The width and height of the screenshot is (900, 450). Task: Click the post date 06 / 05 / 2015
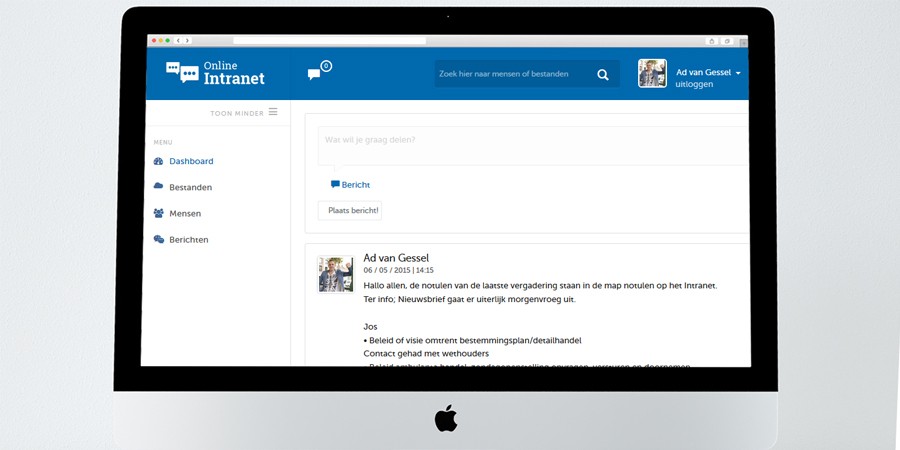(x=387, y=270)
